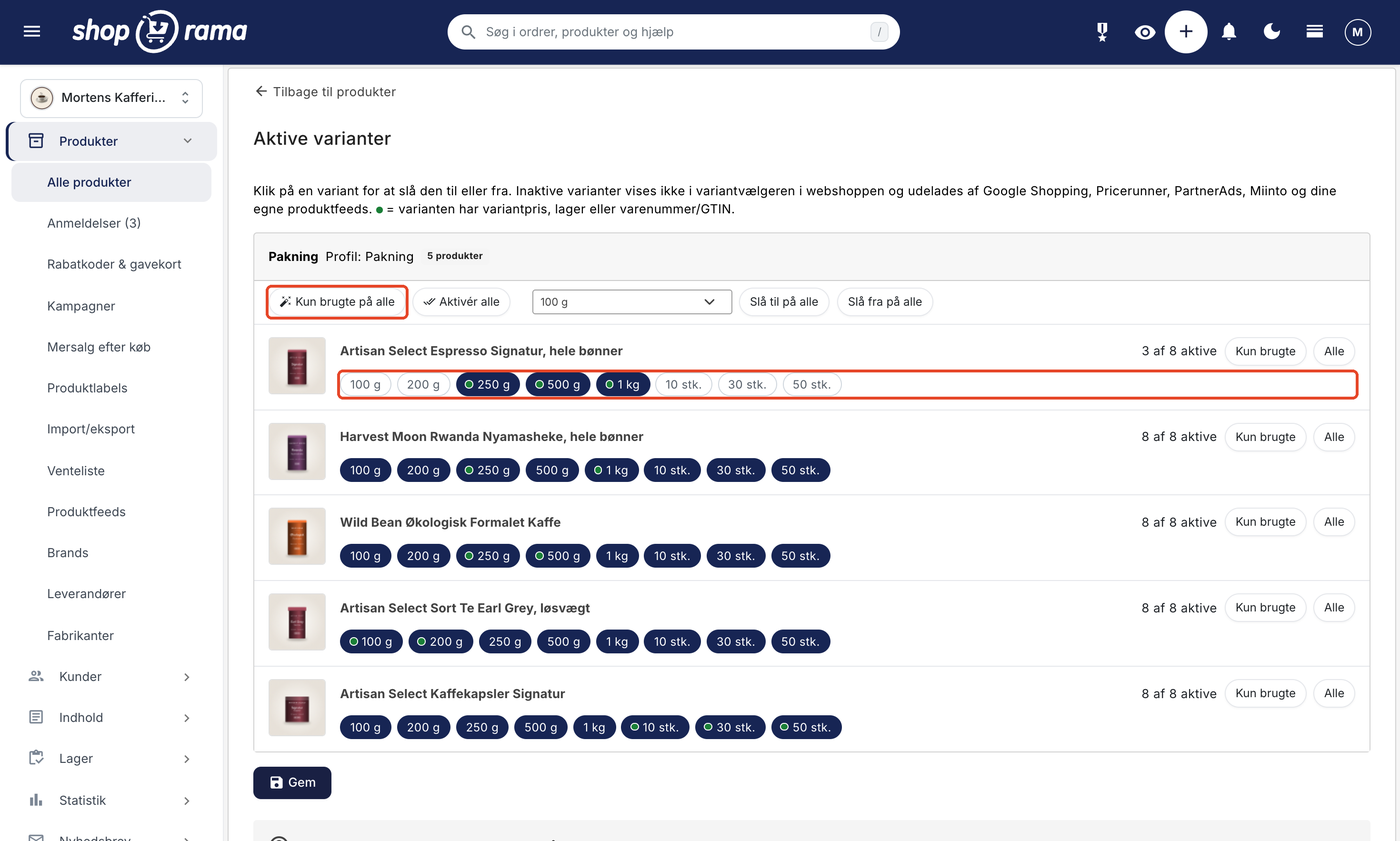Screen dimensions: 1400x841
Task: Open notifications bell
Action: tap(1229, 32)
